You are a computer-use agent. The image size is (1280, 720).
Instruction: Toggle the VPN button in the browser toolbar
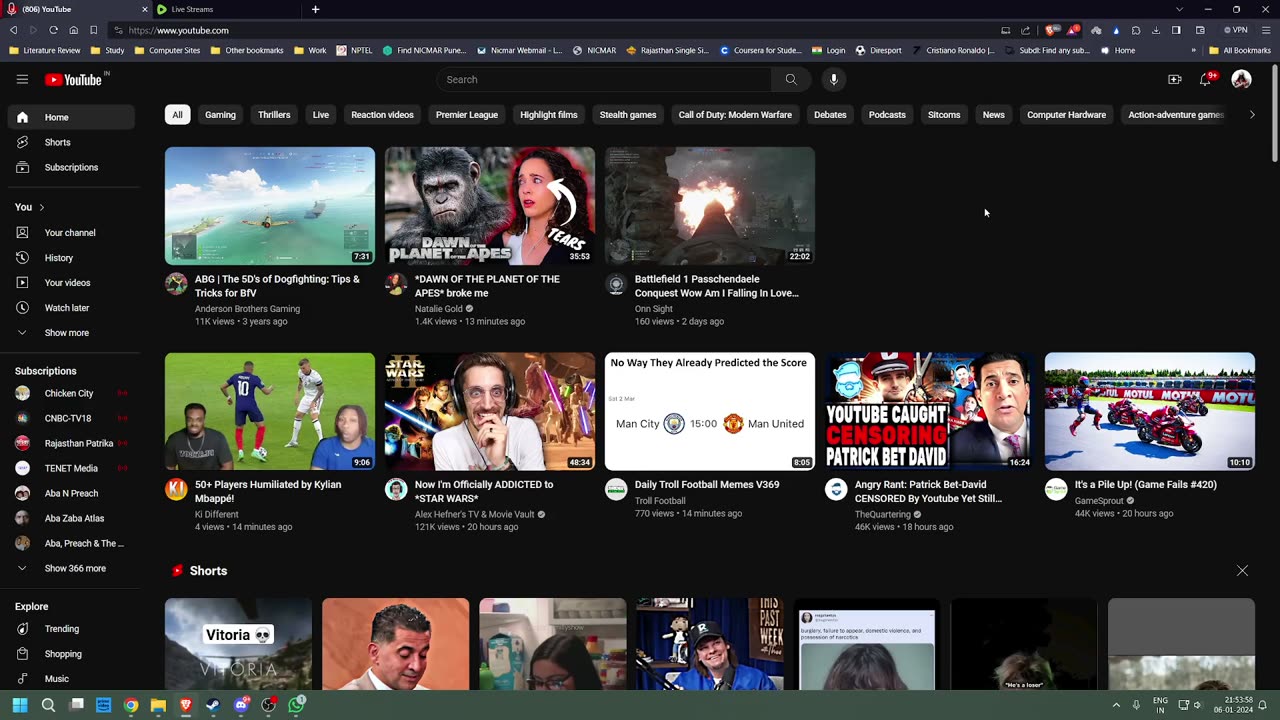[1236, 30]
